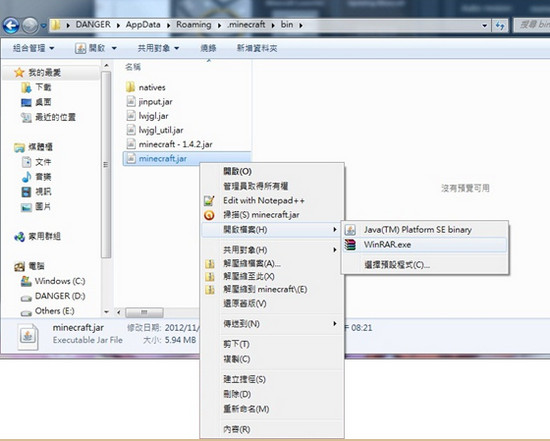Click the 下載 folder icon in favorites
The width and height of the screenshot is (550, 441).
[26, 87]
